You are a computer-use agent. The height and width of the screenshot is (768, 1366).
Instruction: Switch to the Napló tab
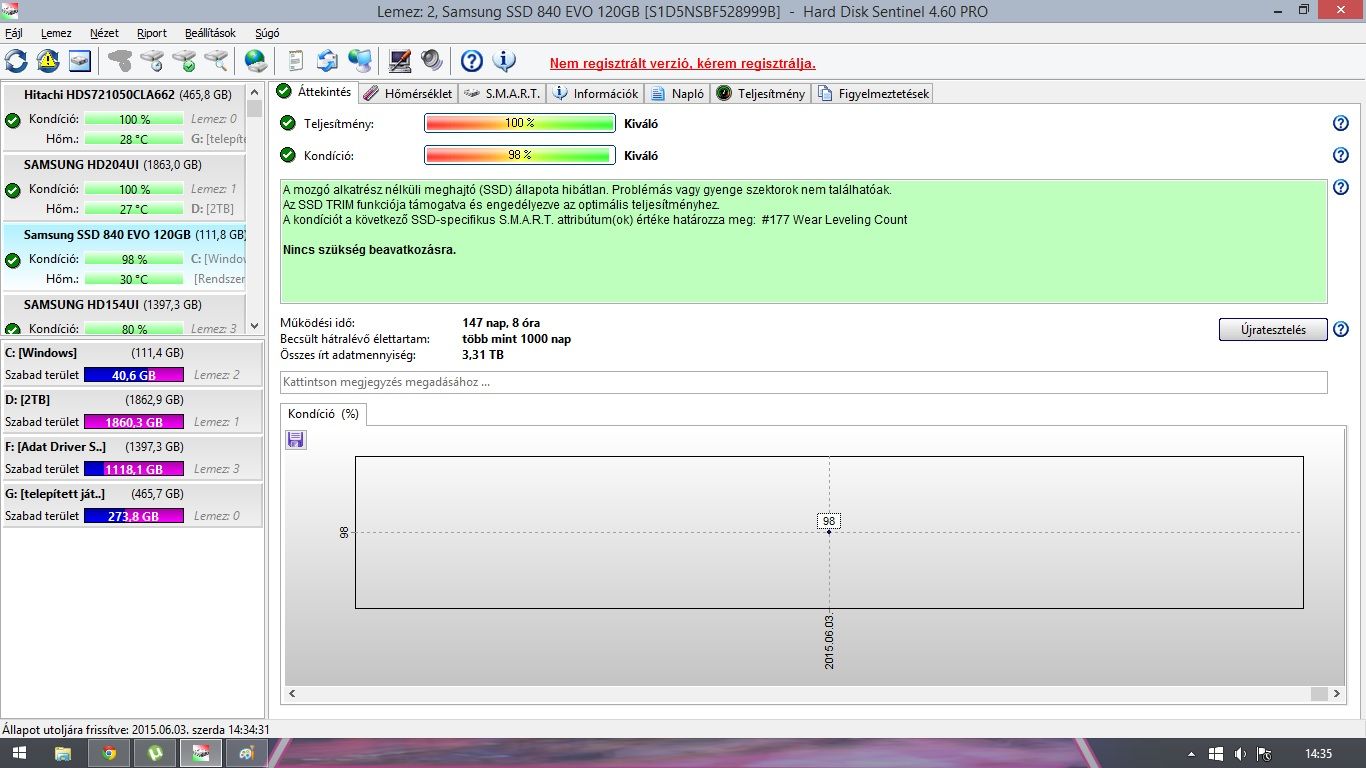[x=677, y=93]
